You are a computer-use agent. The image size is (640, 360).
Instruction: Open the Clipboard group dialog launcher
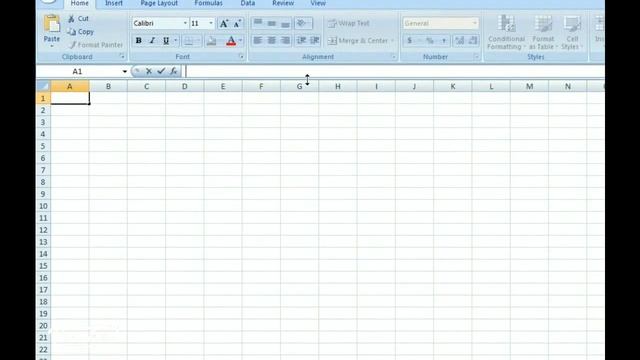(x=122, y=56)
